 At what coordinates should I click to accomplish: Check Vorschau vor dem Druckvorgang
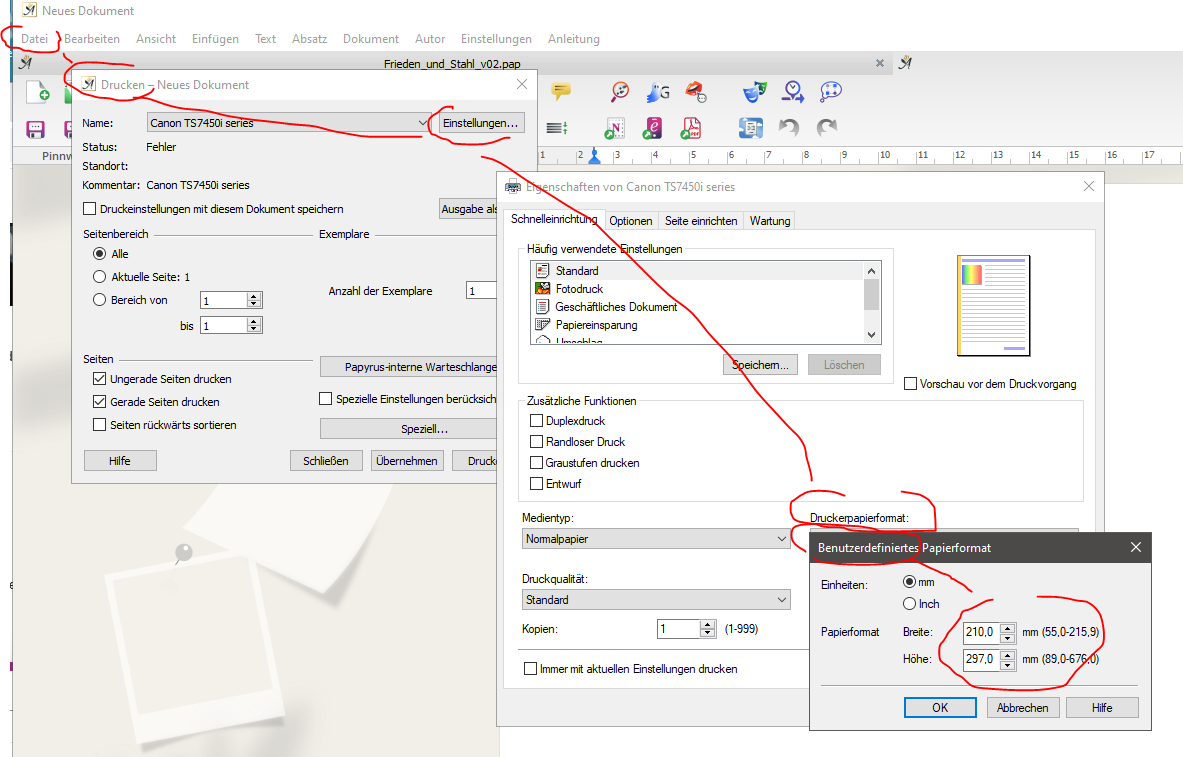click(911, 383)
